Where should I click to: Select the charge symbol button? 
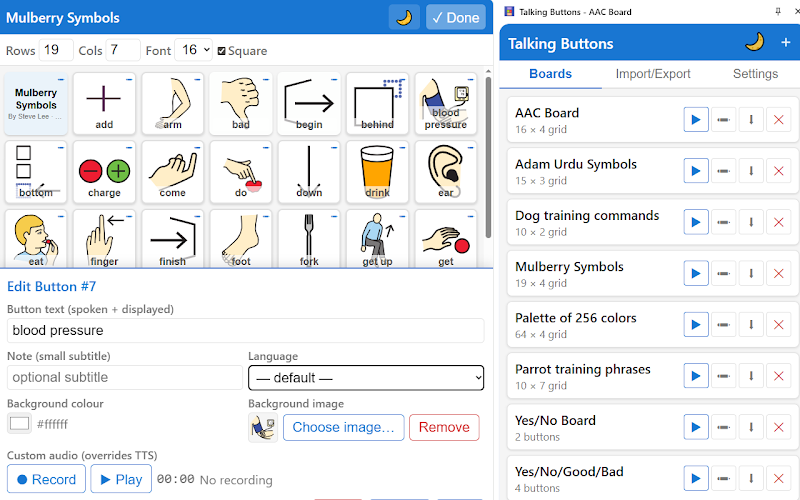(104, 172)
